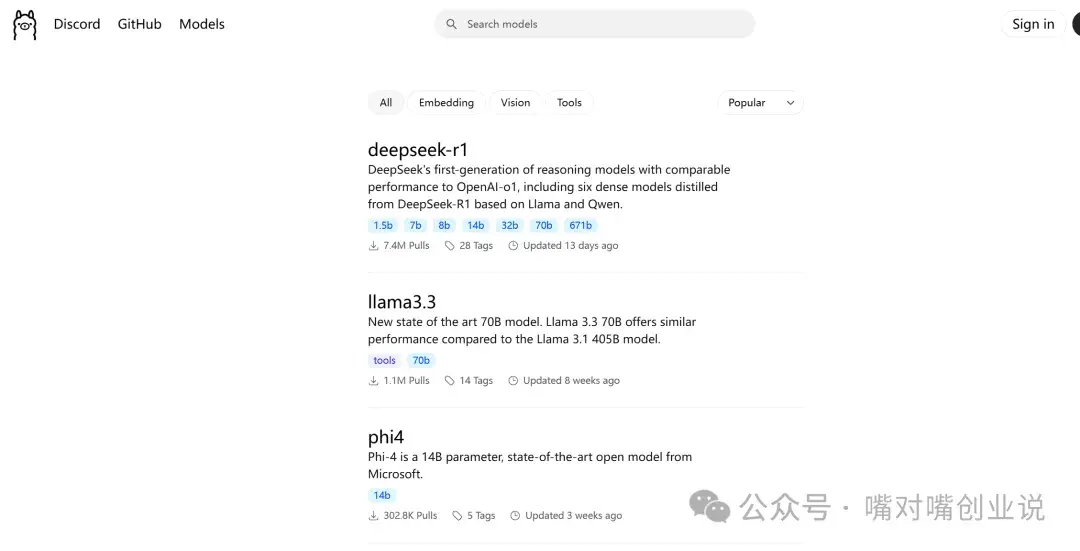
Task: Click the deepseek-r1 tags icon
Action: coord(450,246)
